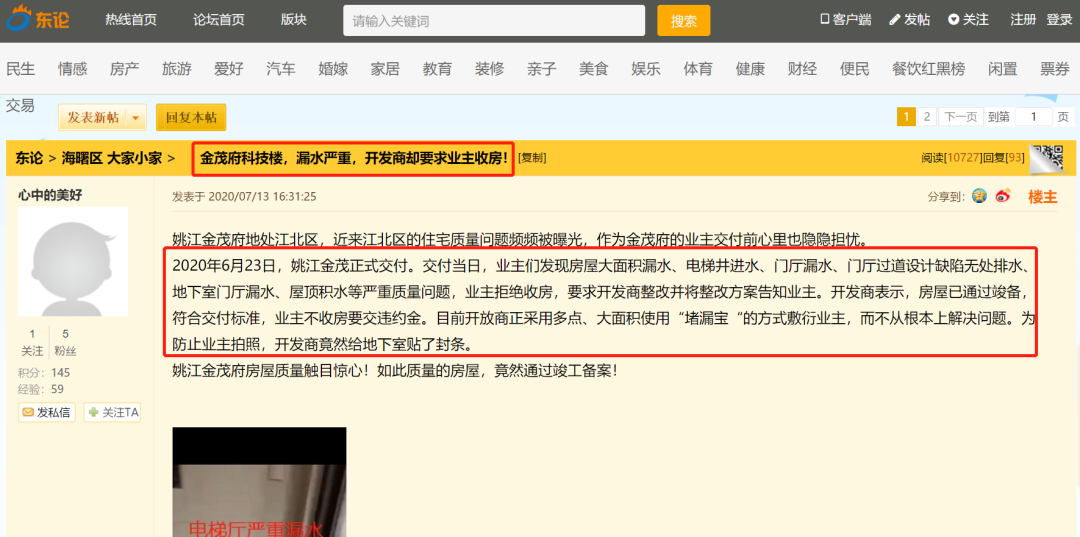Click the 发帖 pencil icon
Screen dimensions: 1080x537
point(895,19)
